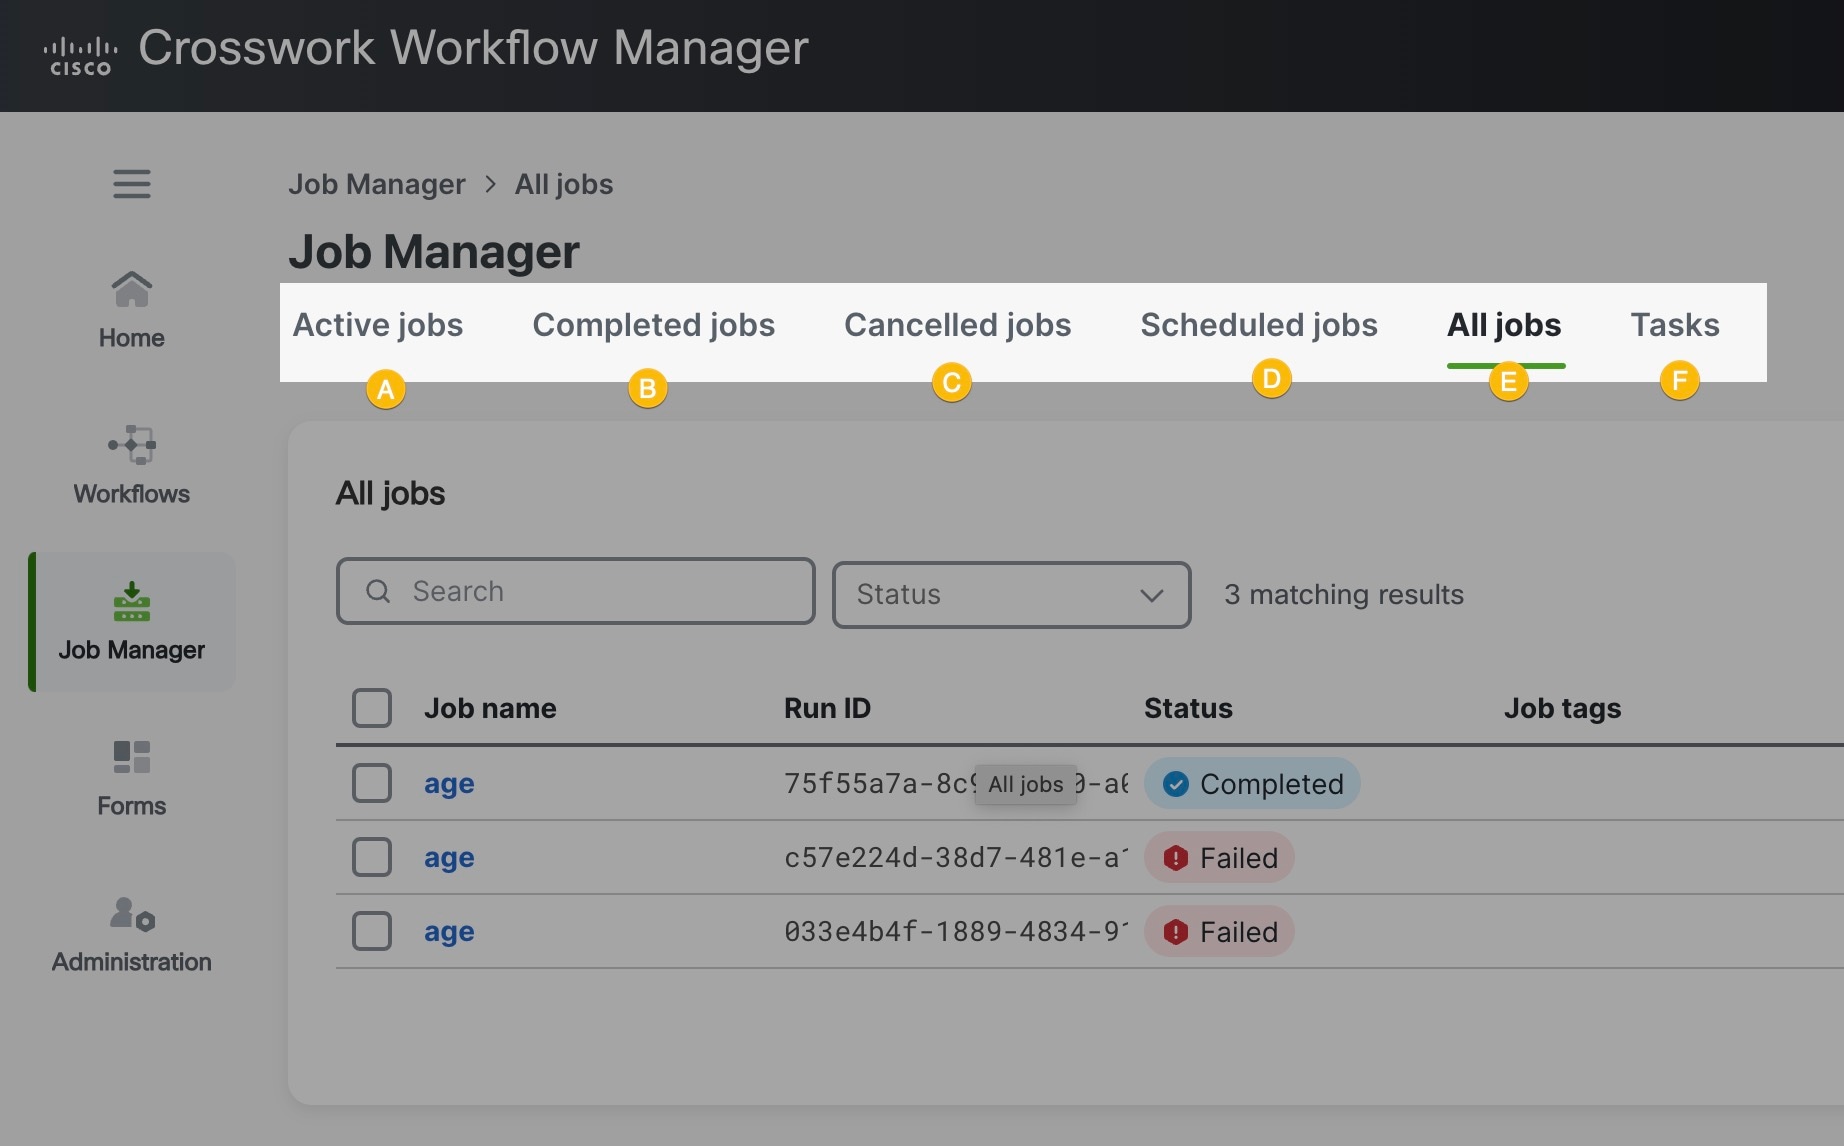Check the last Failed job's checkbox
The image size is (1844, 1146).
371,931
